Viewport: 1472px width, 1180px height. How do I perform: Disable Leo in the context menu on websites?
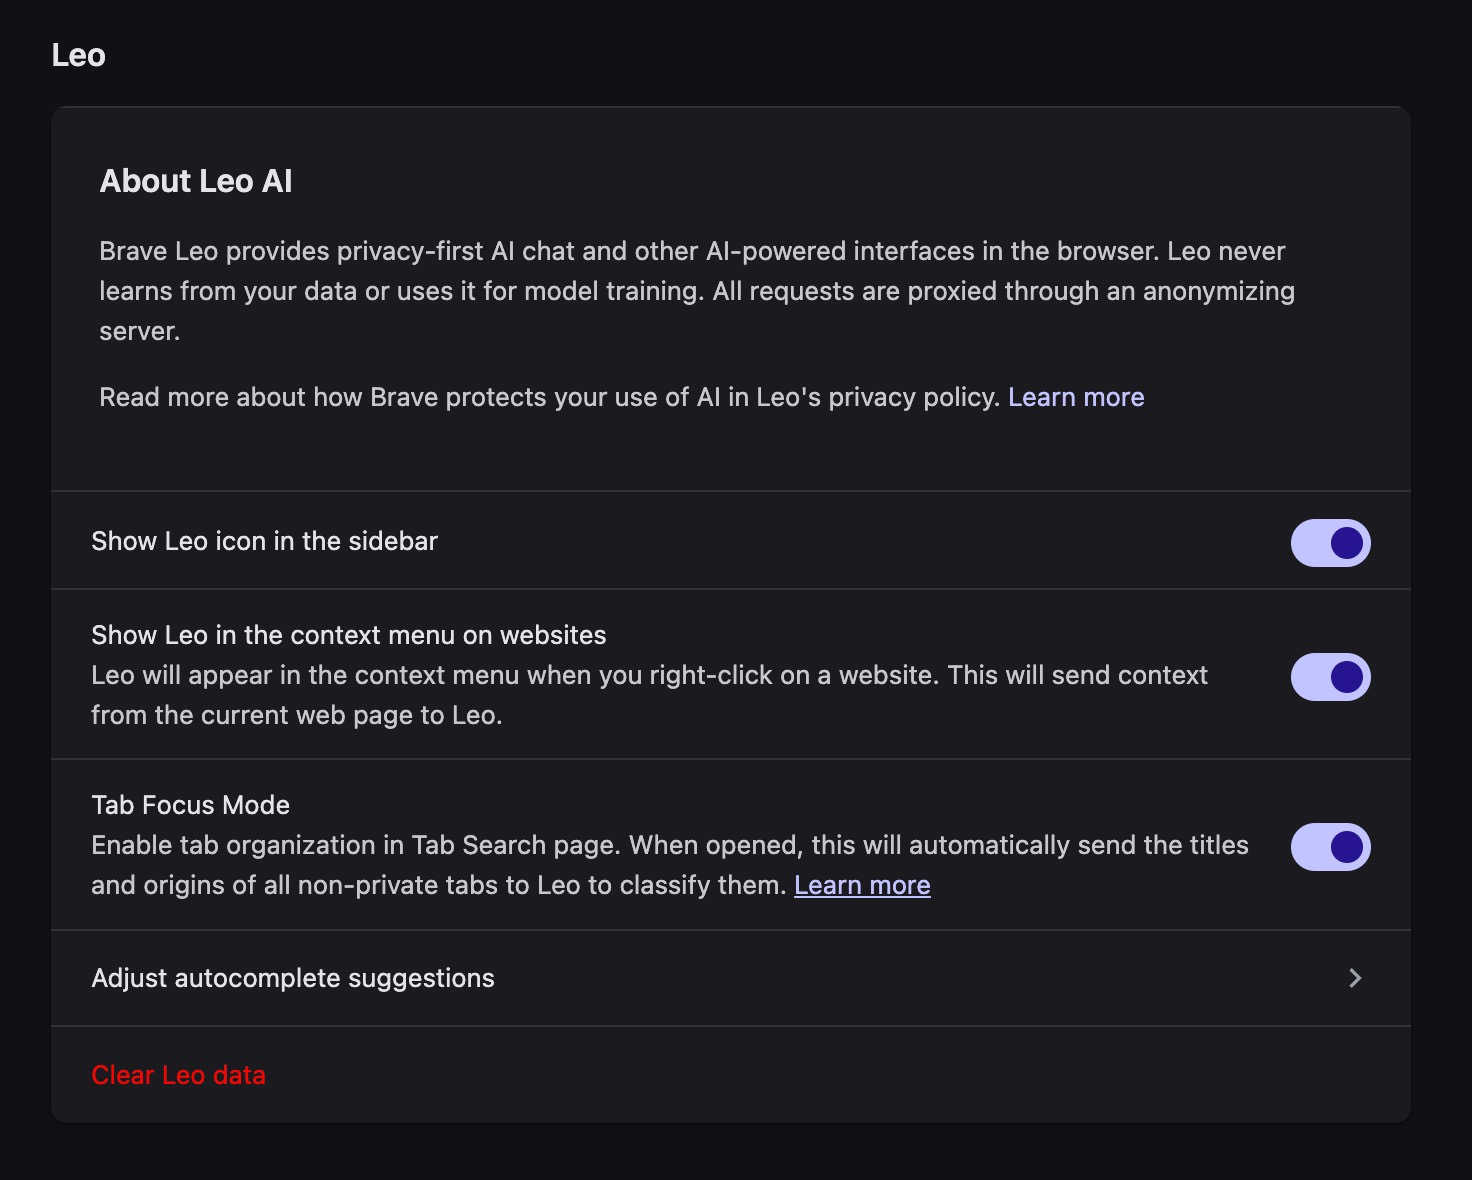point(1330,677)
